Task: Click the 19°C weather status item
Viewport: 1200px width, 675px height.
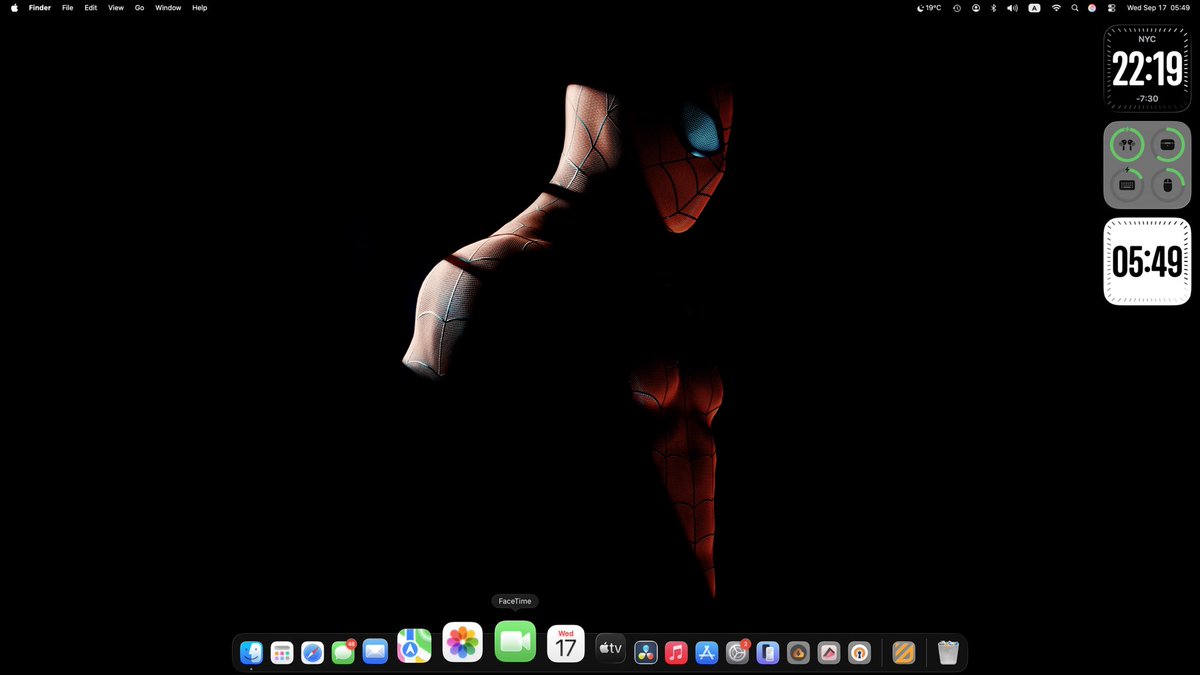Action: click(929, 7)
